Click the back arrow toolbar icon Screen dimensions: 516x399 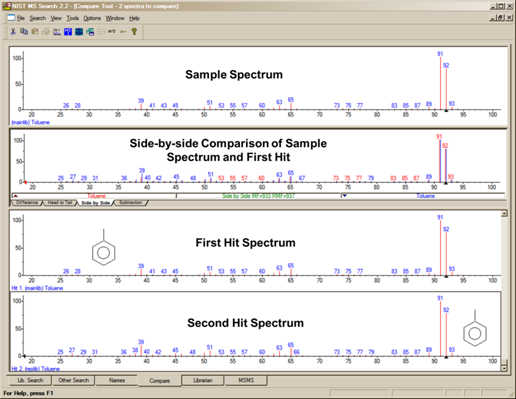point(123,32)
